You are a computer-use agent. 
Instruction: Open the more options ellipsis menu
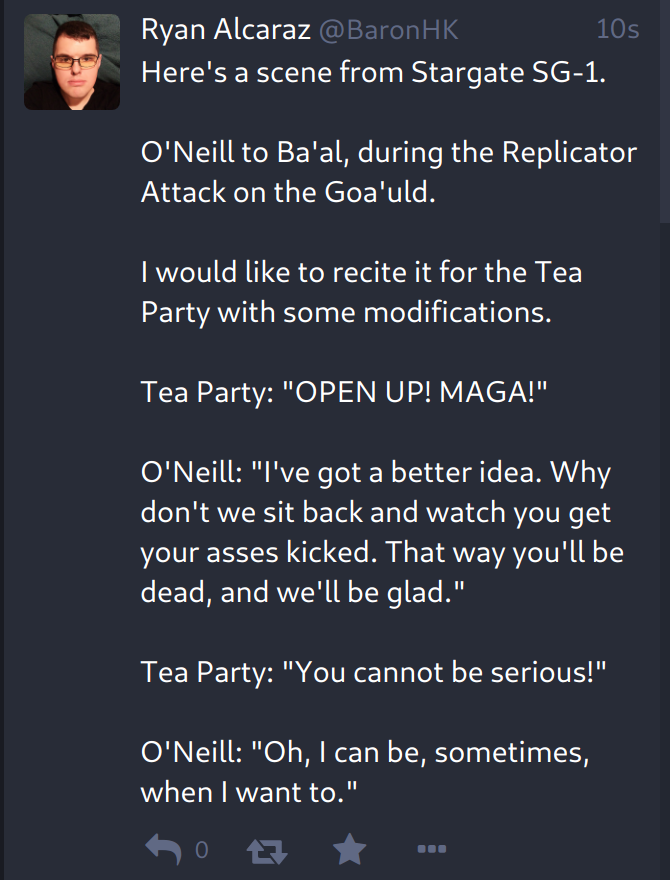point(431,850)
